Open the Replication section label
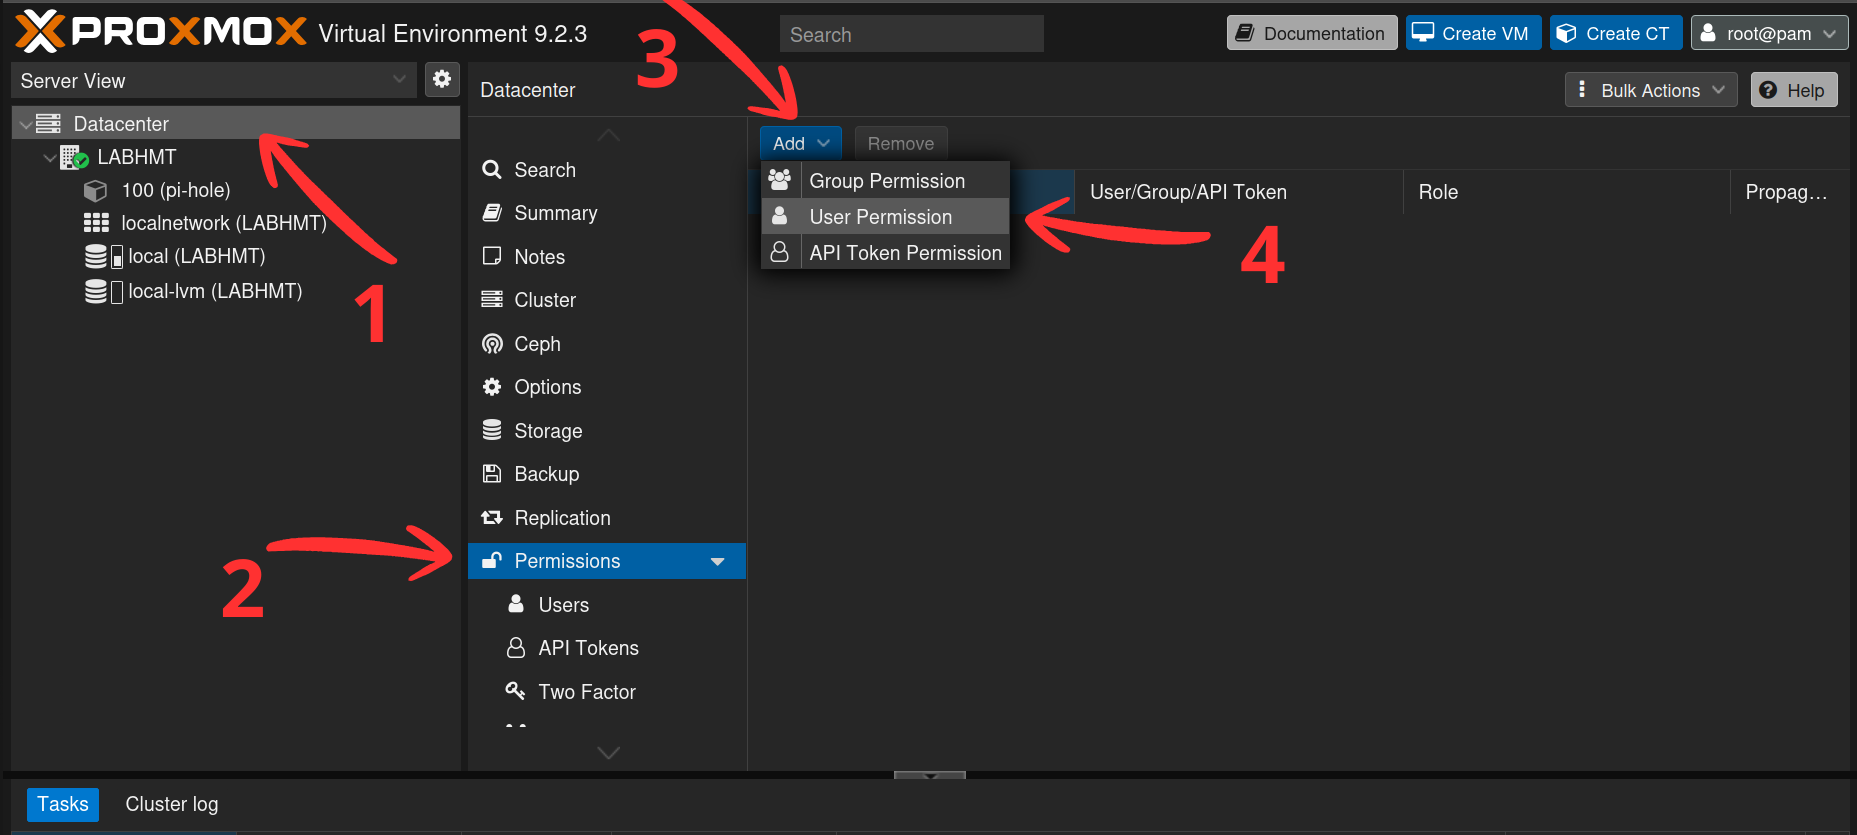 (x=562, y=518)
